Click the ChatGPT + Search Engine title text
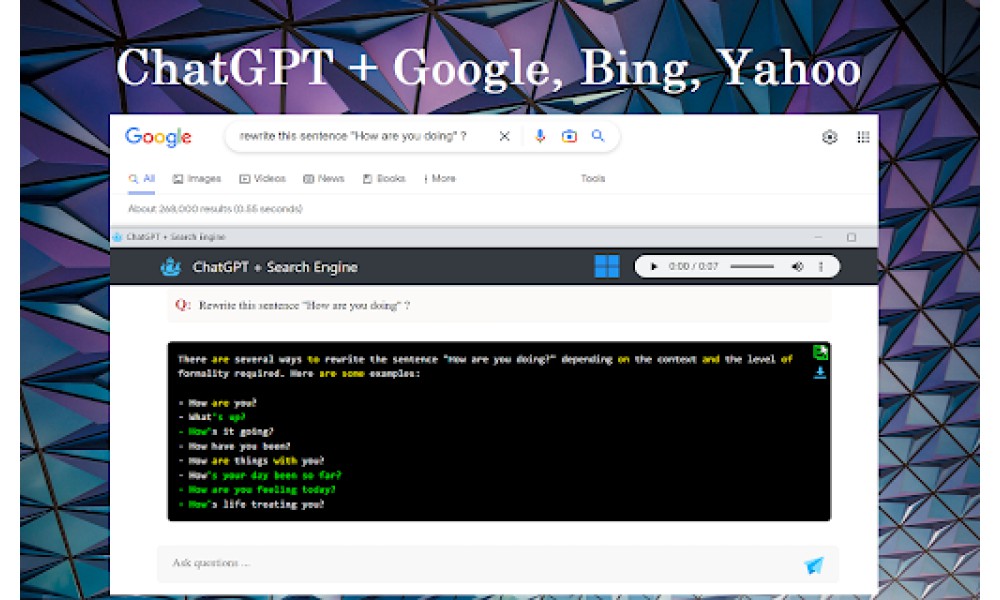The height and width of the screenshot is (600, 1000). [275, 267]
